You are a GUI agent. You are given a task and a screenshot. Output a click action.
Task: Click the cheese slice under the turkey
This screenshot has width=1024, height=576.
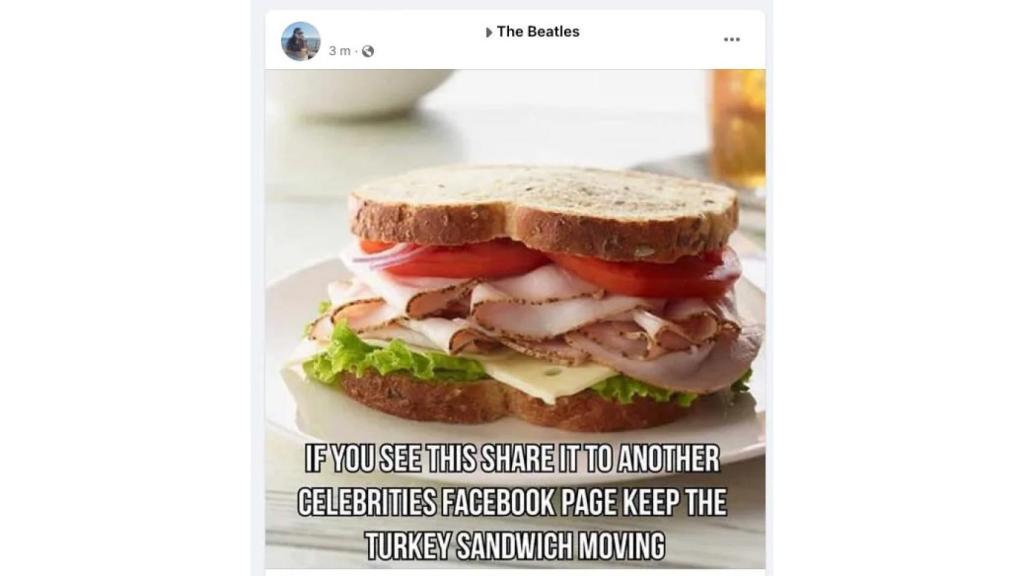(545, 377)
